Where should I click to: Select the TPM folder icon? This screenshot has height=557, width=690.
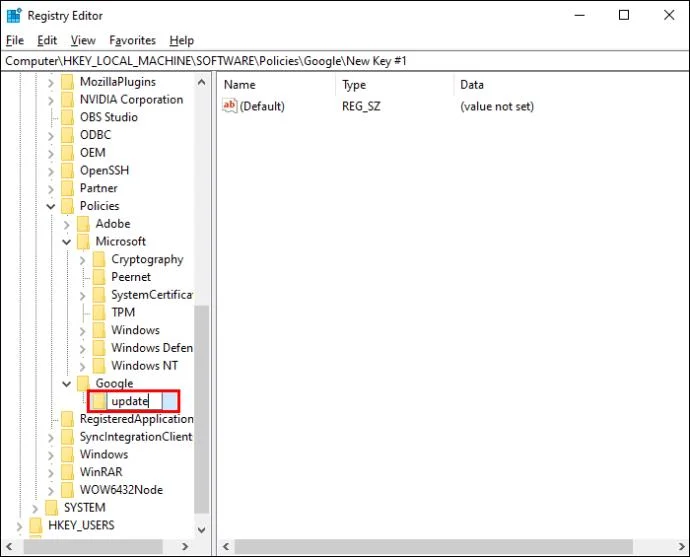pyautogui.click(x=99, y=312)
